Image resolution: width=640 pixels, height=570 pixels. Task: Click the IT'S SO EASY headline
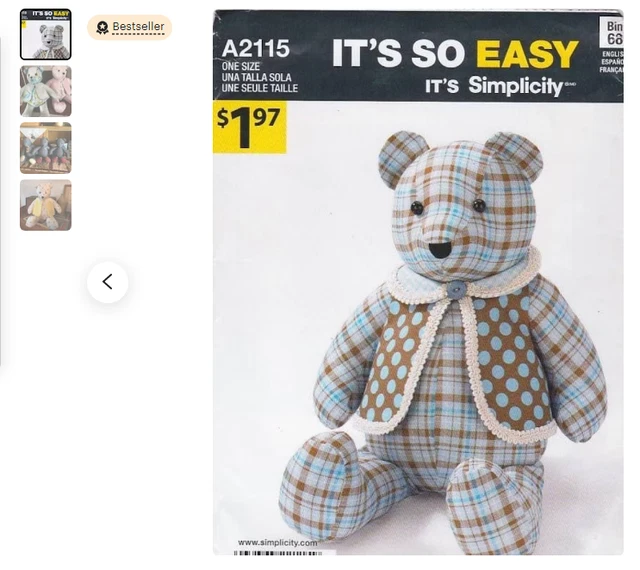[455, 53]
